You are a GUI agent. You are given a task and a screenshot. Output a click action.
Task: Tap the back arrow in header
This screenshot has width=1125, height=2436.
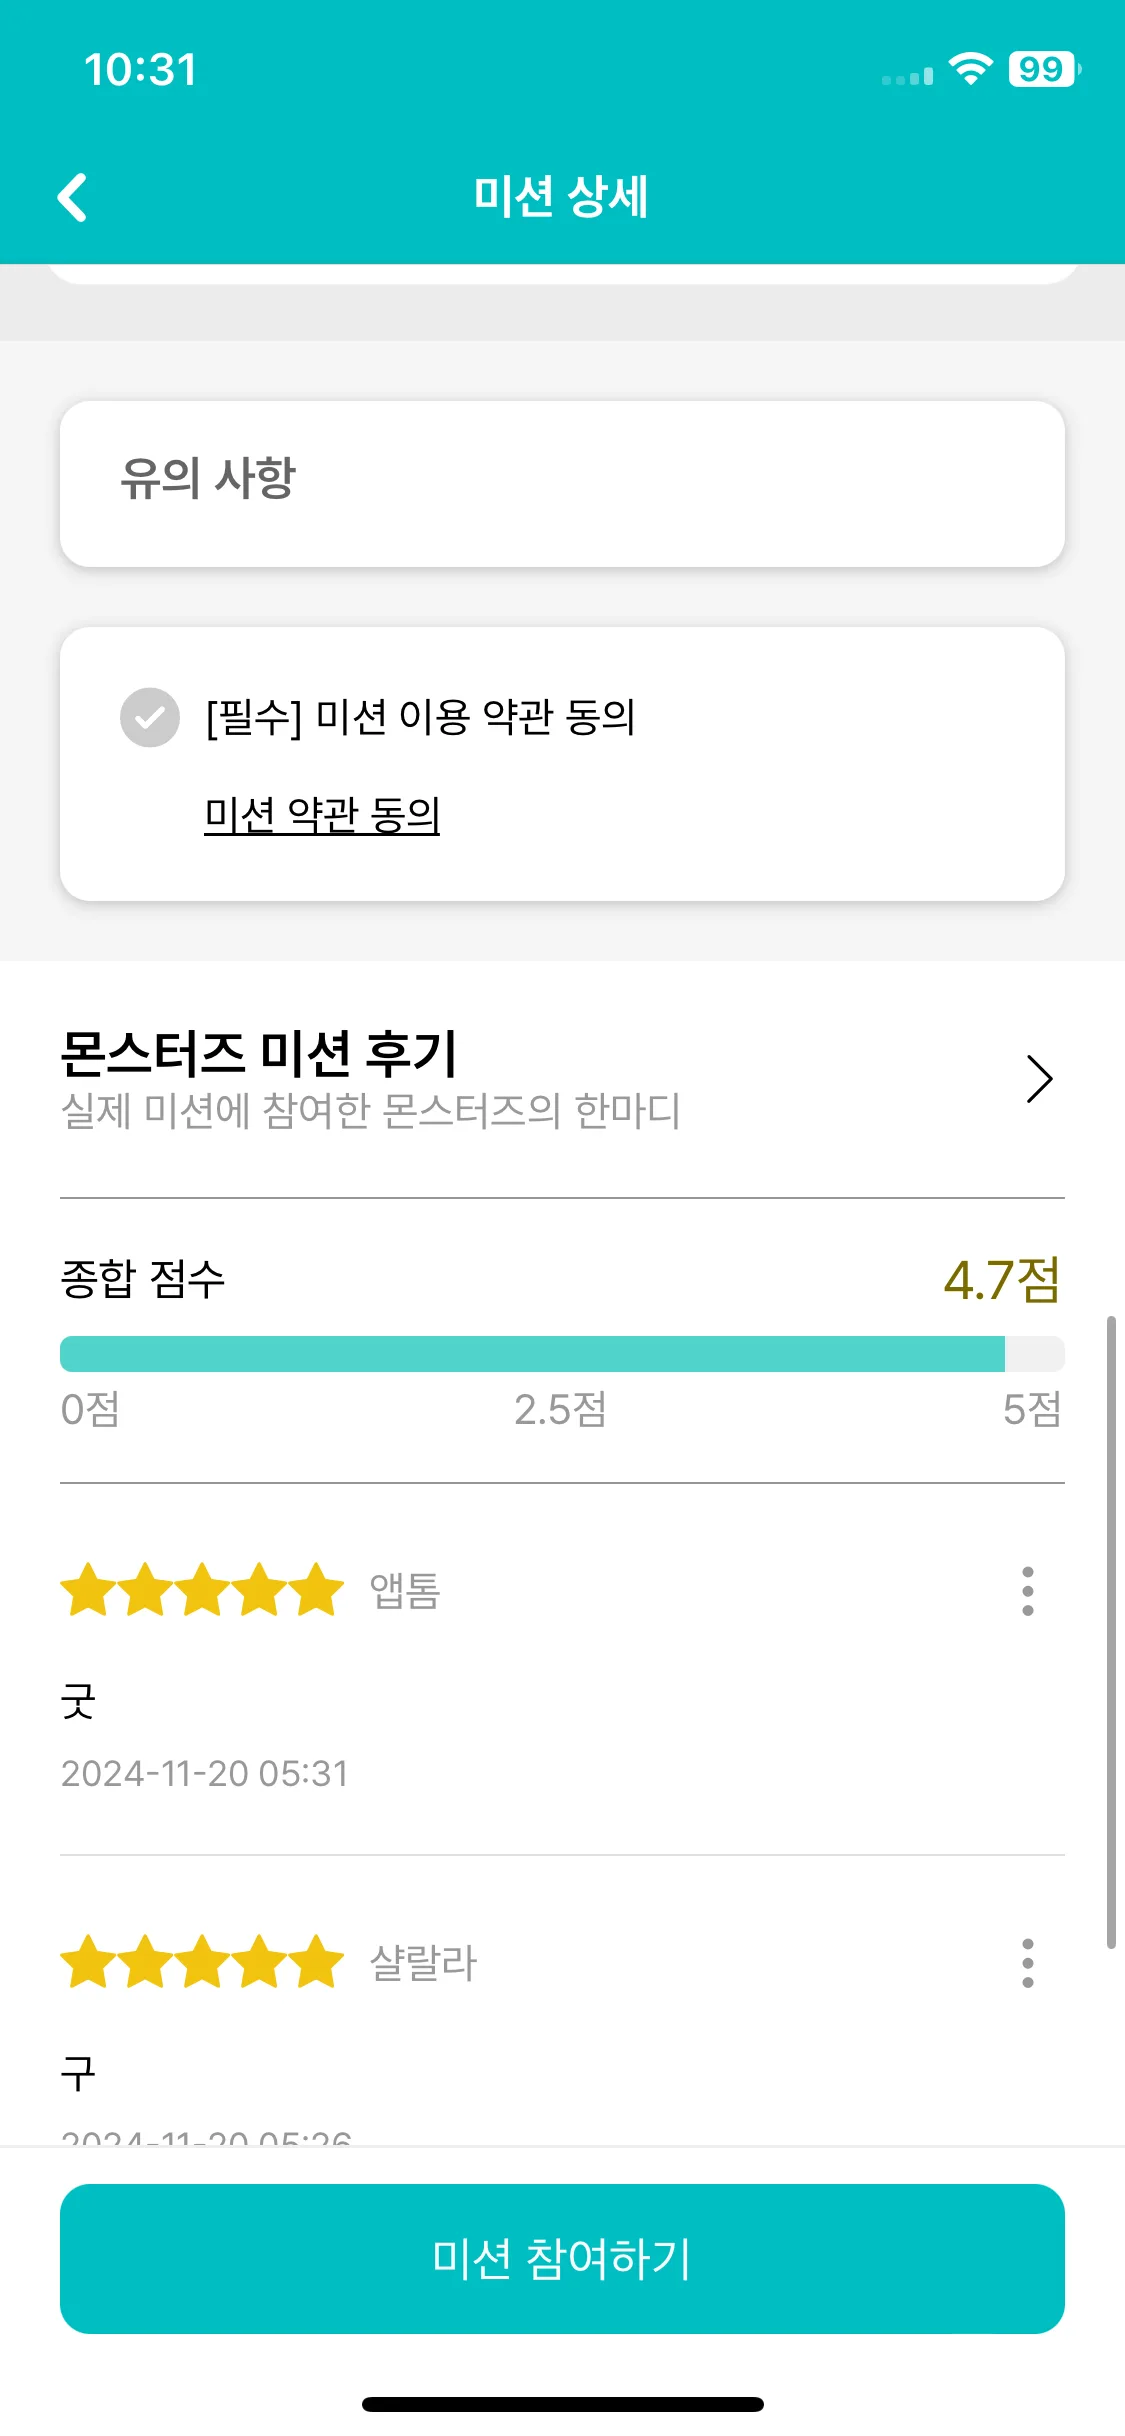click(72, 197)
